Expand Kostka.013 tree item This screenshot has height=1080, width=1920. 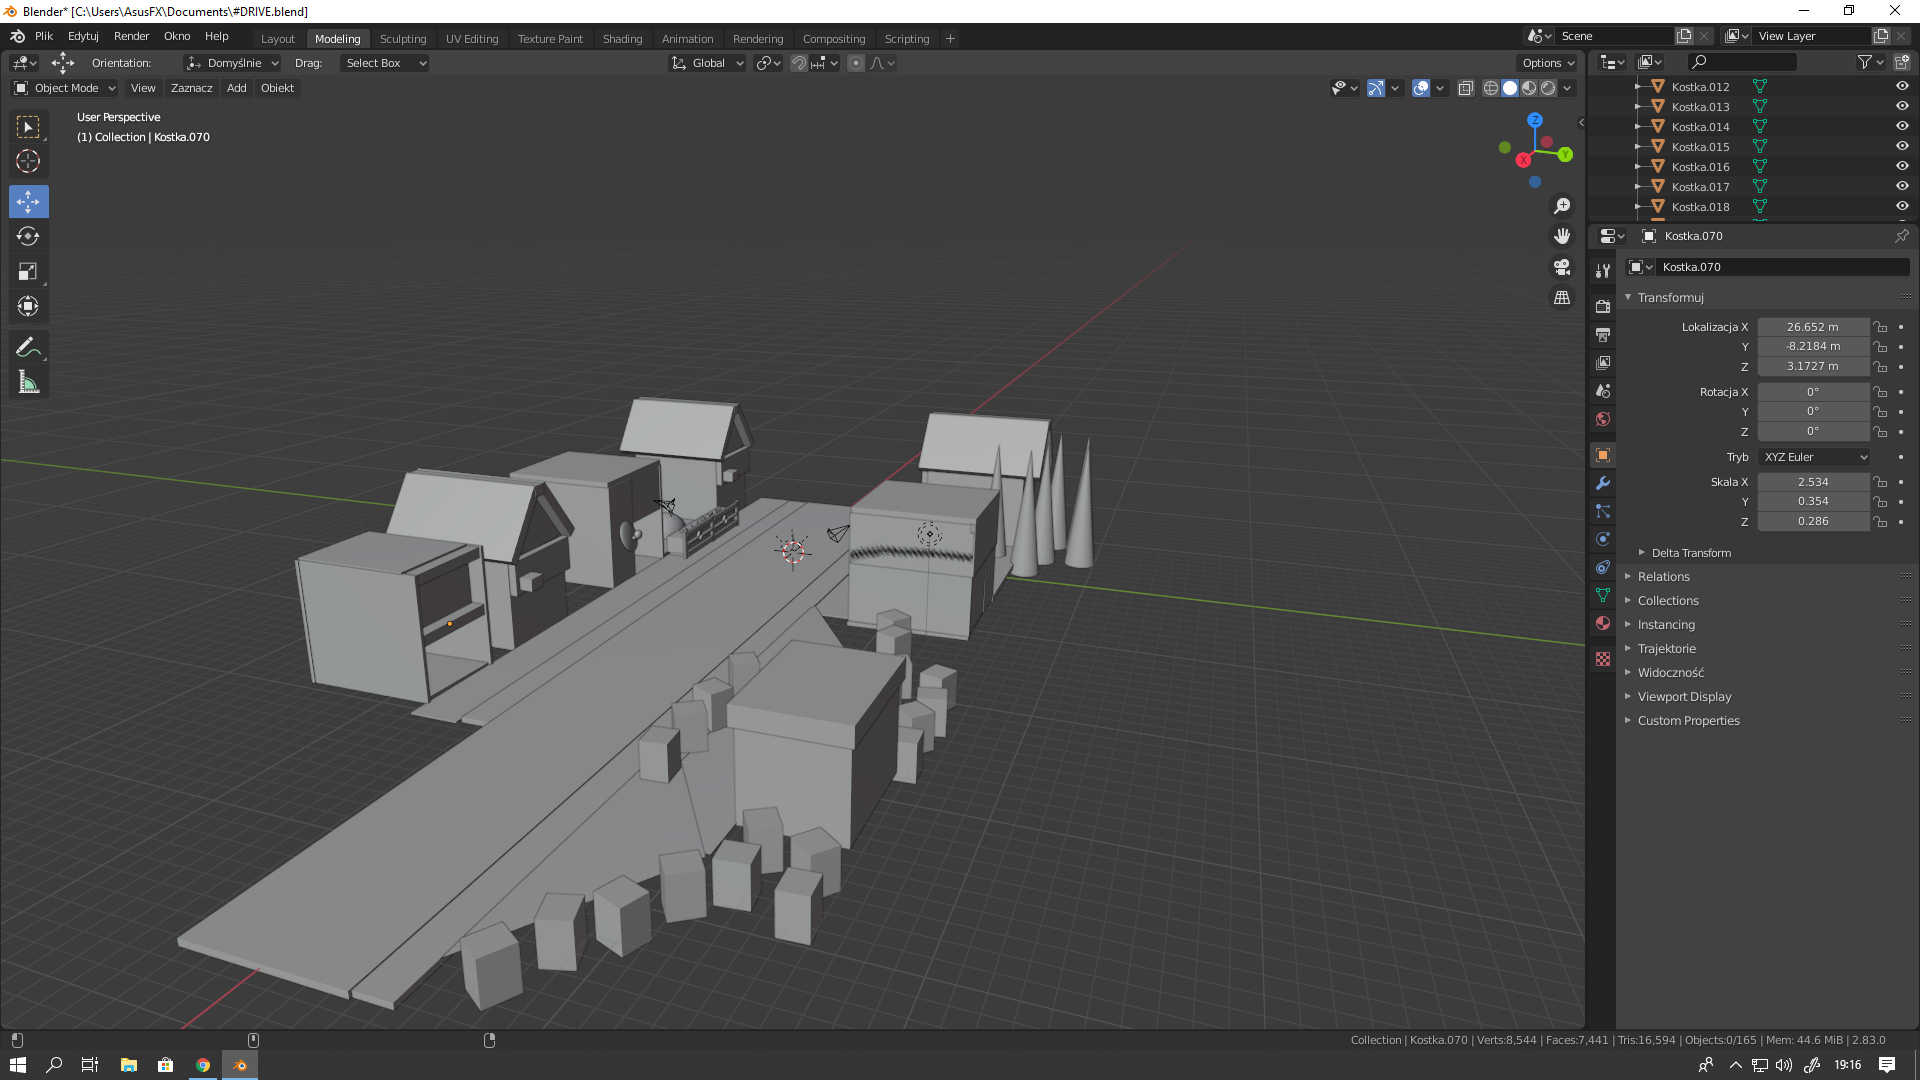point(1638,107)
